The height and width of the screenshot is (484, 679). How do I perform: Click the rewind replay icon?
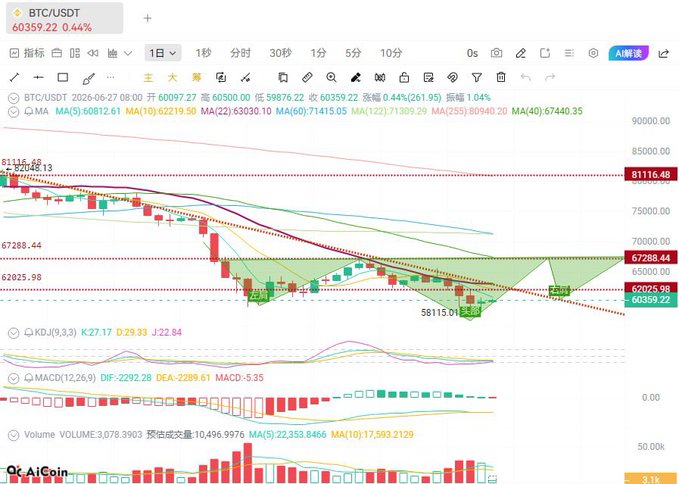click(x=93, y=53)
